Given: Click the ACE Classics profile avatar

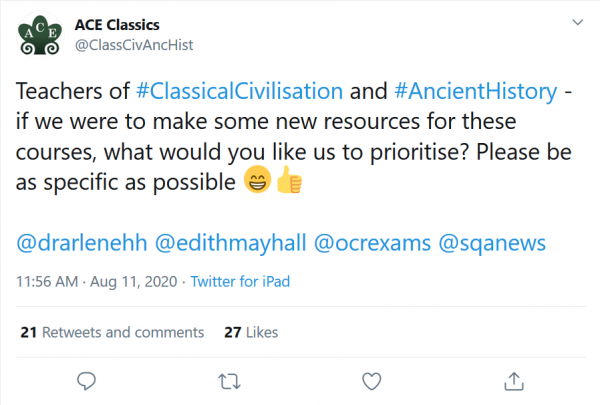Looking at the screenshot, I should (x=40, y=34).
